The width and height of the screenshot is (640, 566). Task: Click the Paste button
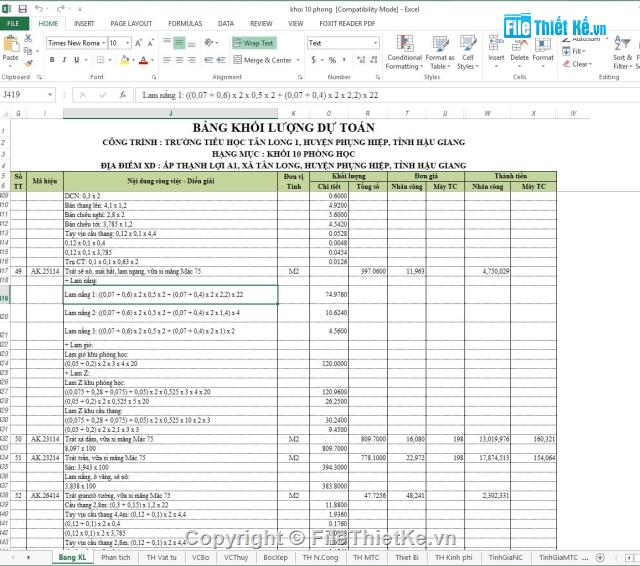tap(11, 48)
